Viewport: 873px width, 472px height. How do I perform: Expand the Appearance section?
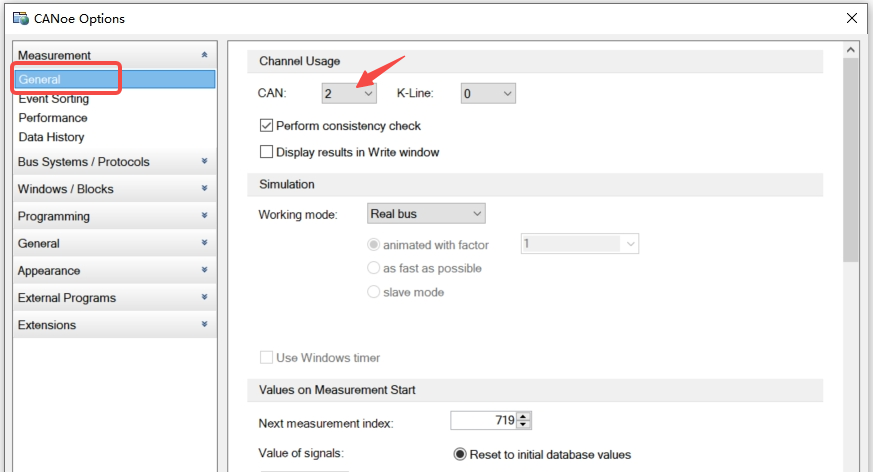114,271
